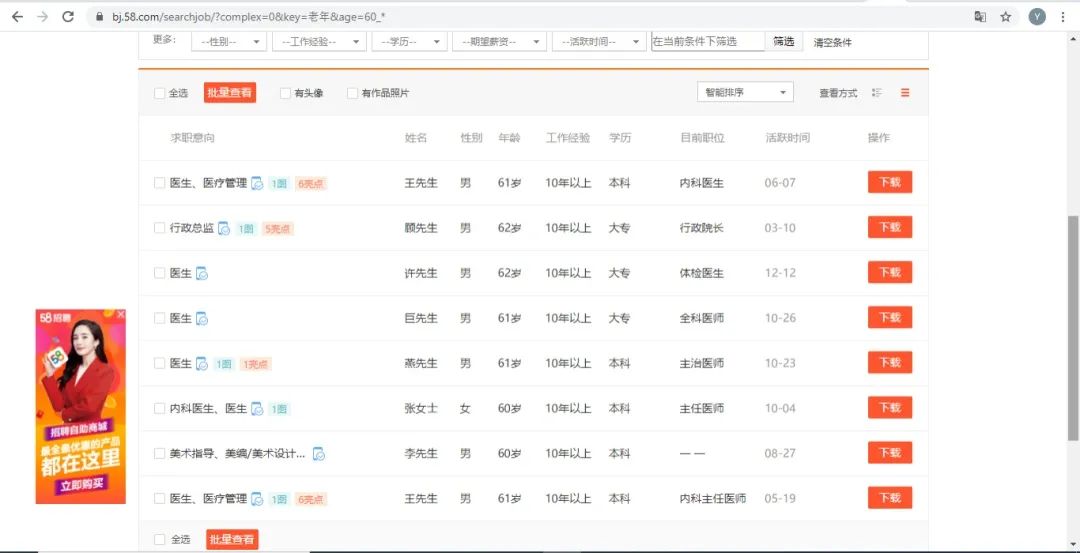View the site lock security icon
1080x553 pixels.
click(100, 17)
